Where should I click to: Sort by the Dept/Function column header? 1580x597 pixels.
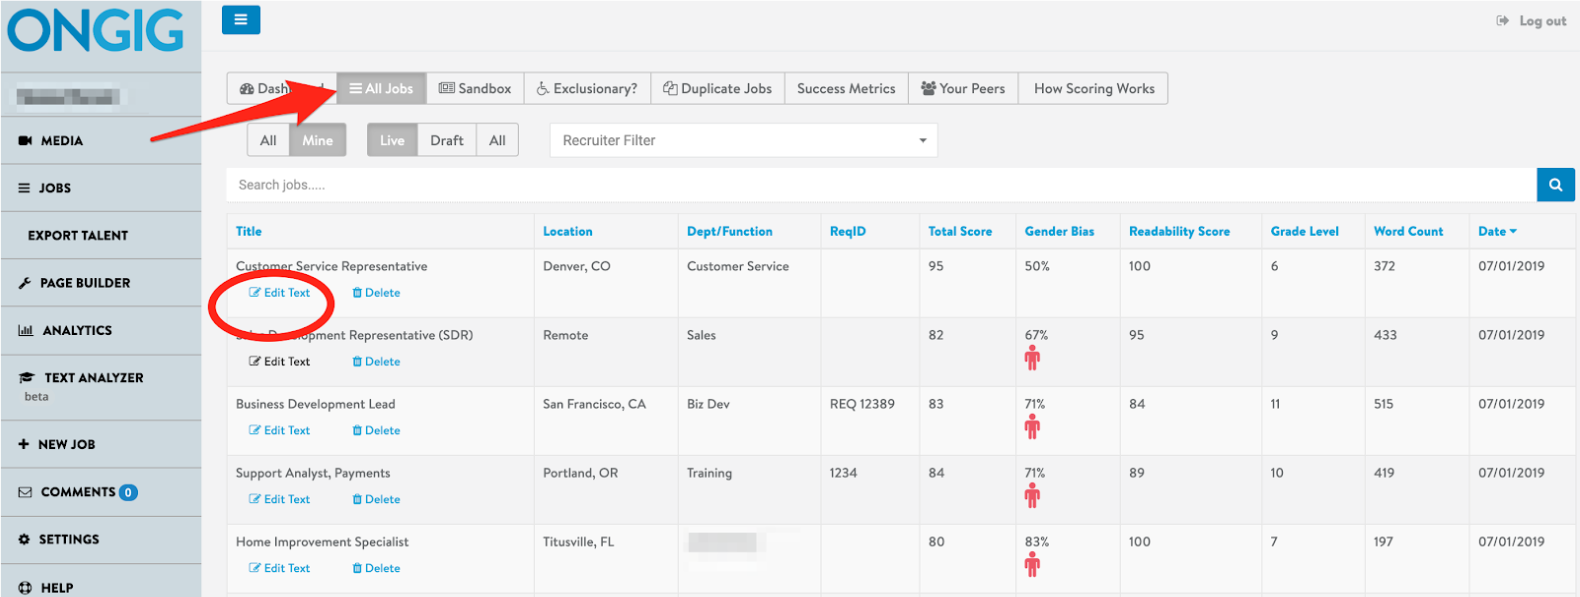729,231
